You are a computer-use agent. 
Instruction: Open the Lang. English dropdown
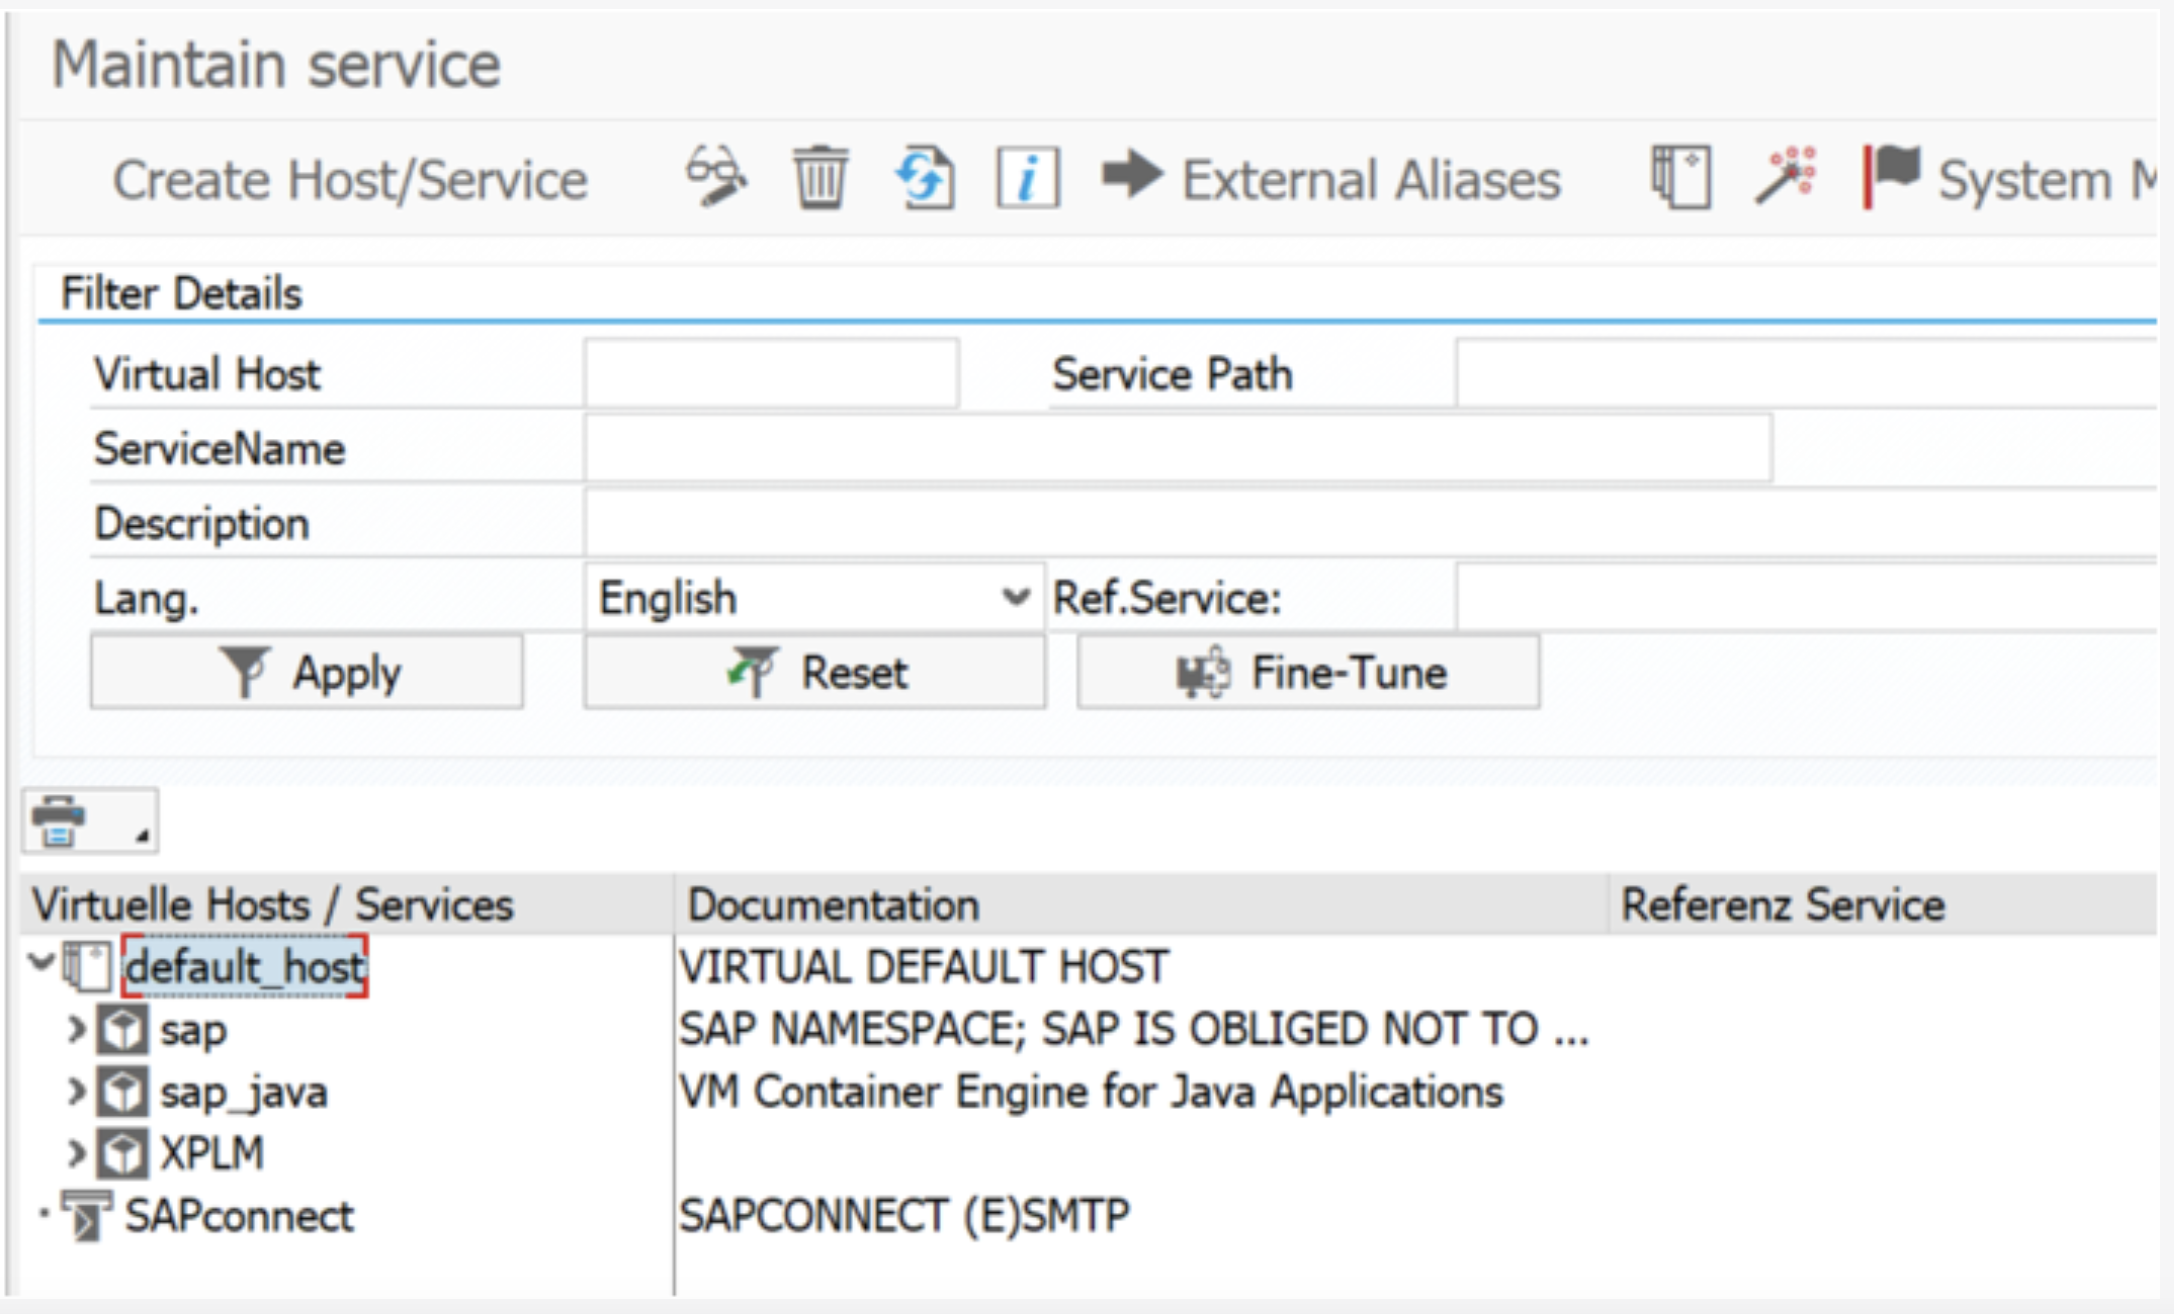click(1015, 598)
